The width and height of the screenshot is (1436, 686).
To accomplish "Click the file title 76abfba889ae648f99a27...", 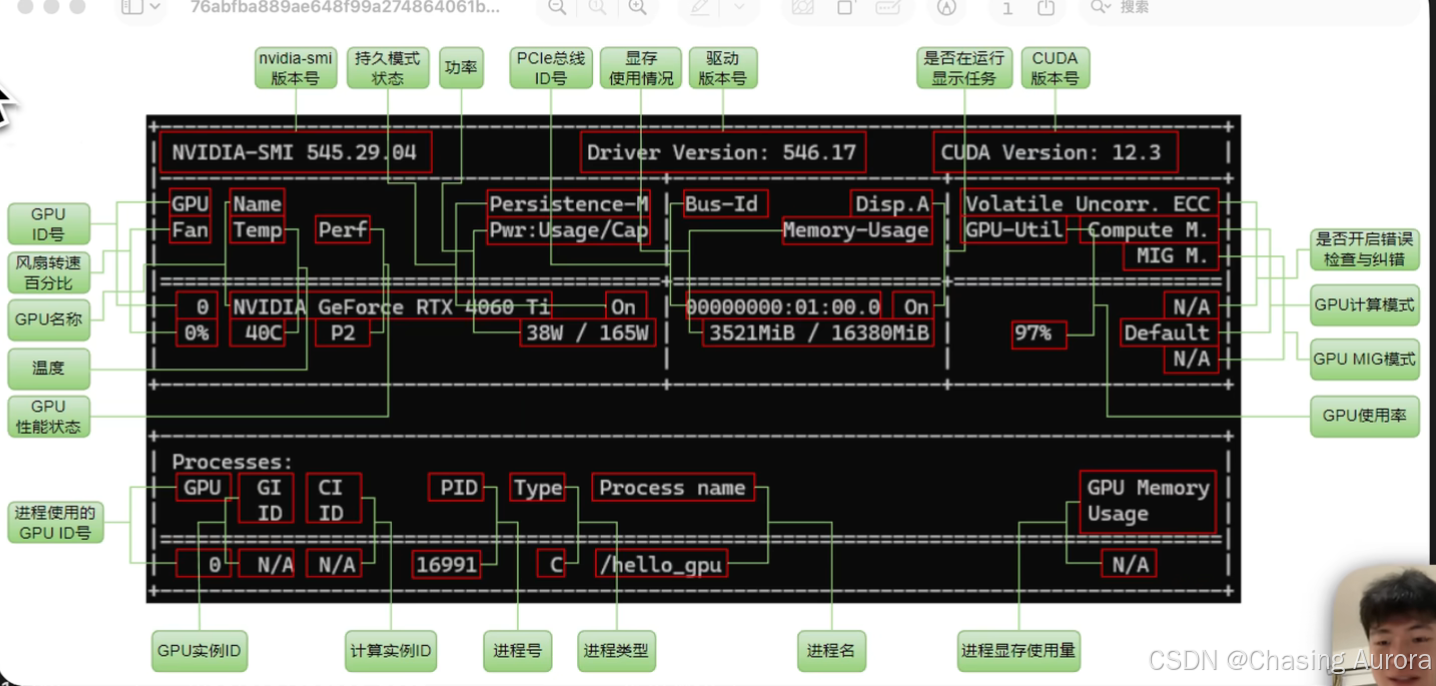I will [345, 7].
